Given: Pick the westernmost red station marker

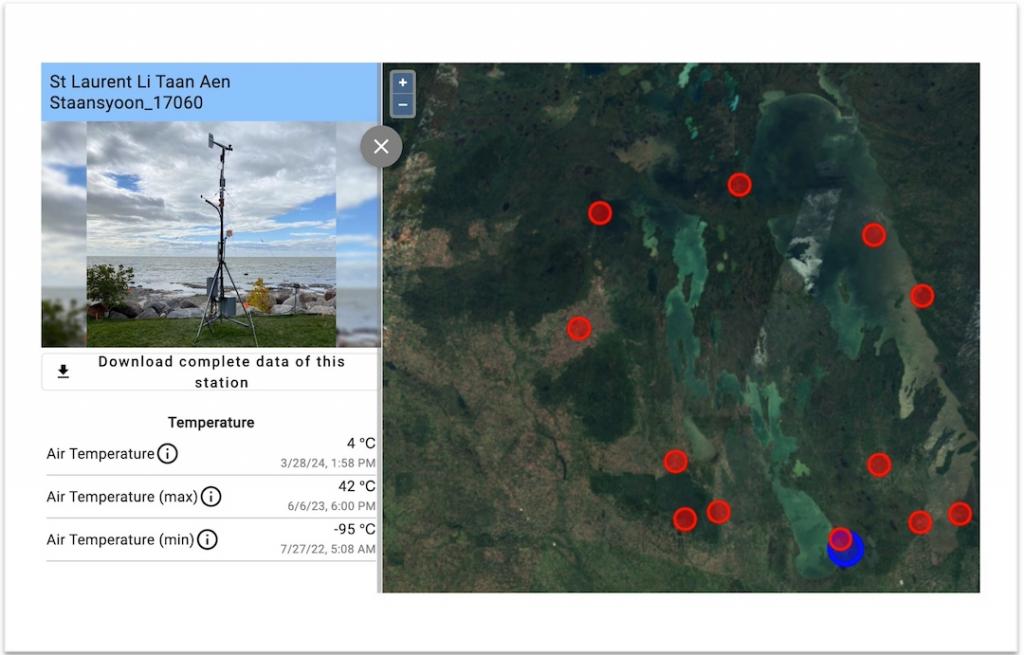Looking at the screenshot, I should (579, 328).
